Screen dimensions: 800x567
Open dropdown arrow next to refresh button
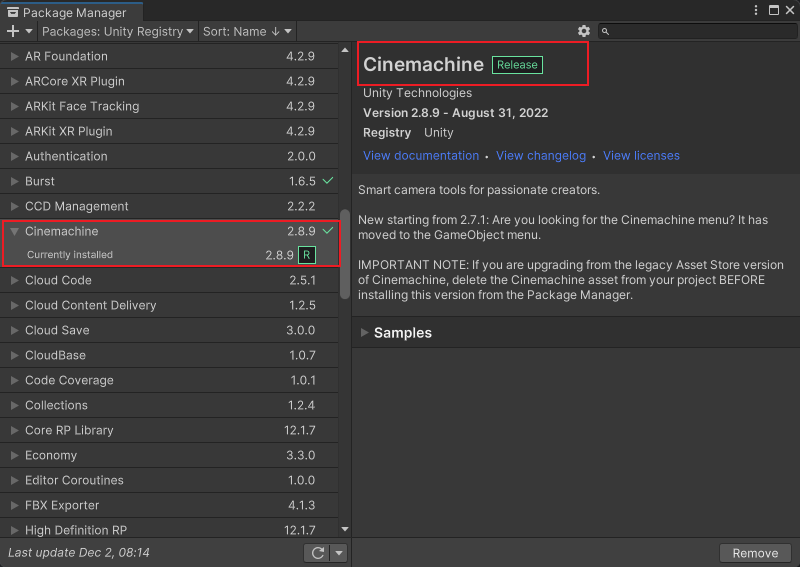(339, 553)
